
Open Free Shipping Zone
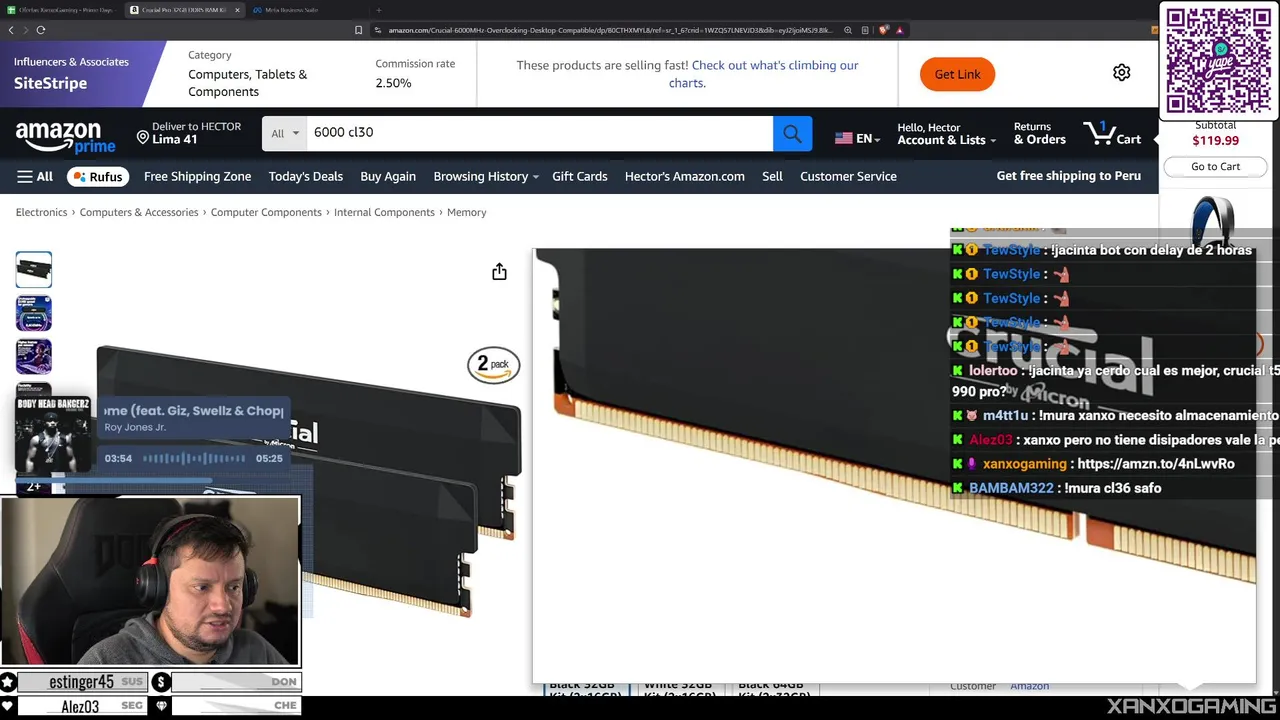(x=197, y=176)
